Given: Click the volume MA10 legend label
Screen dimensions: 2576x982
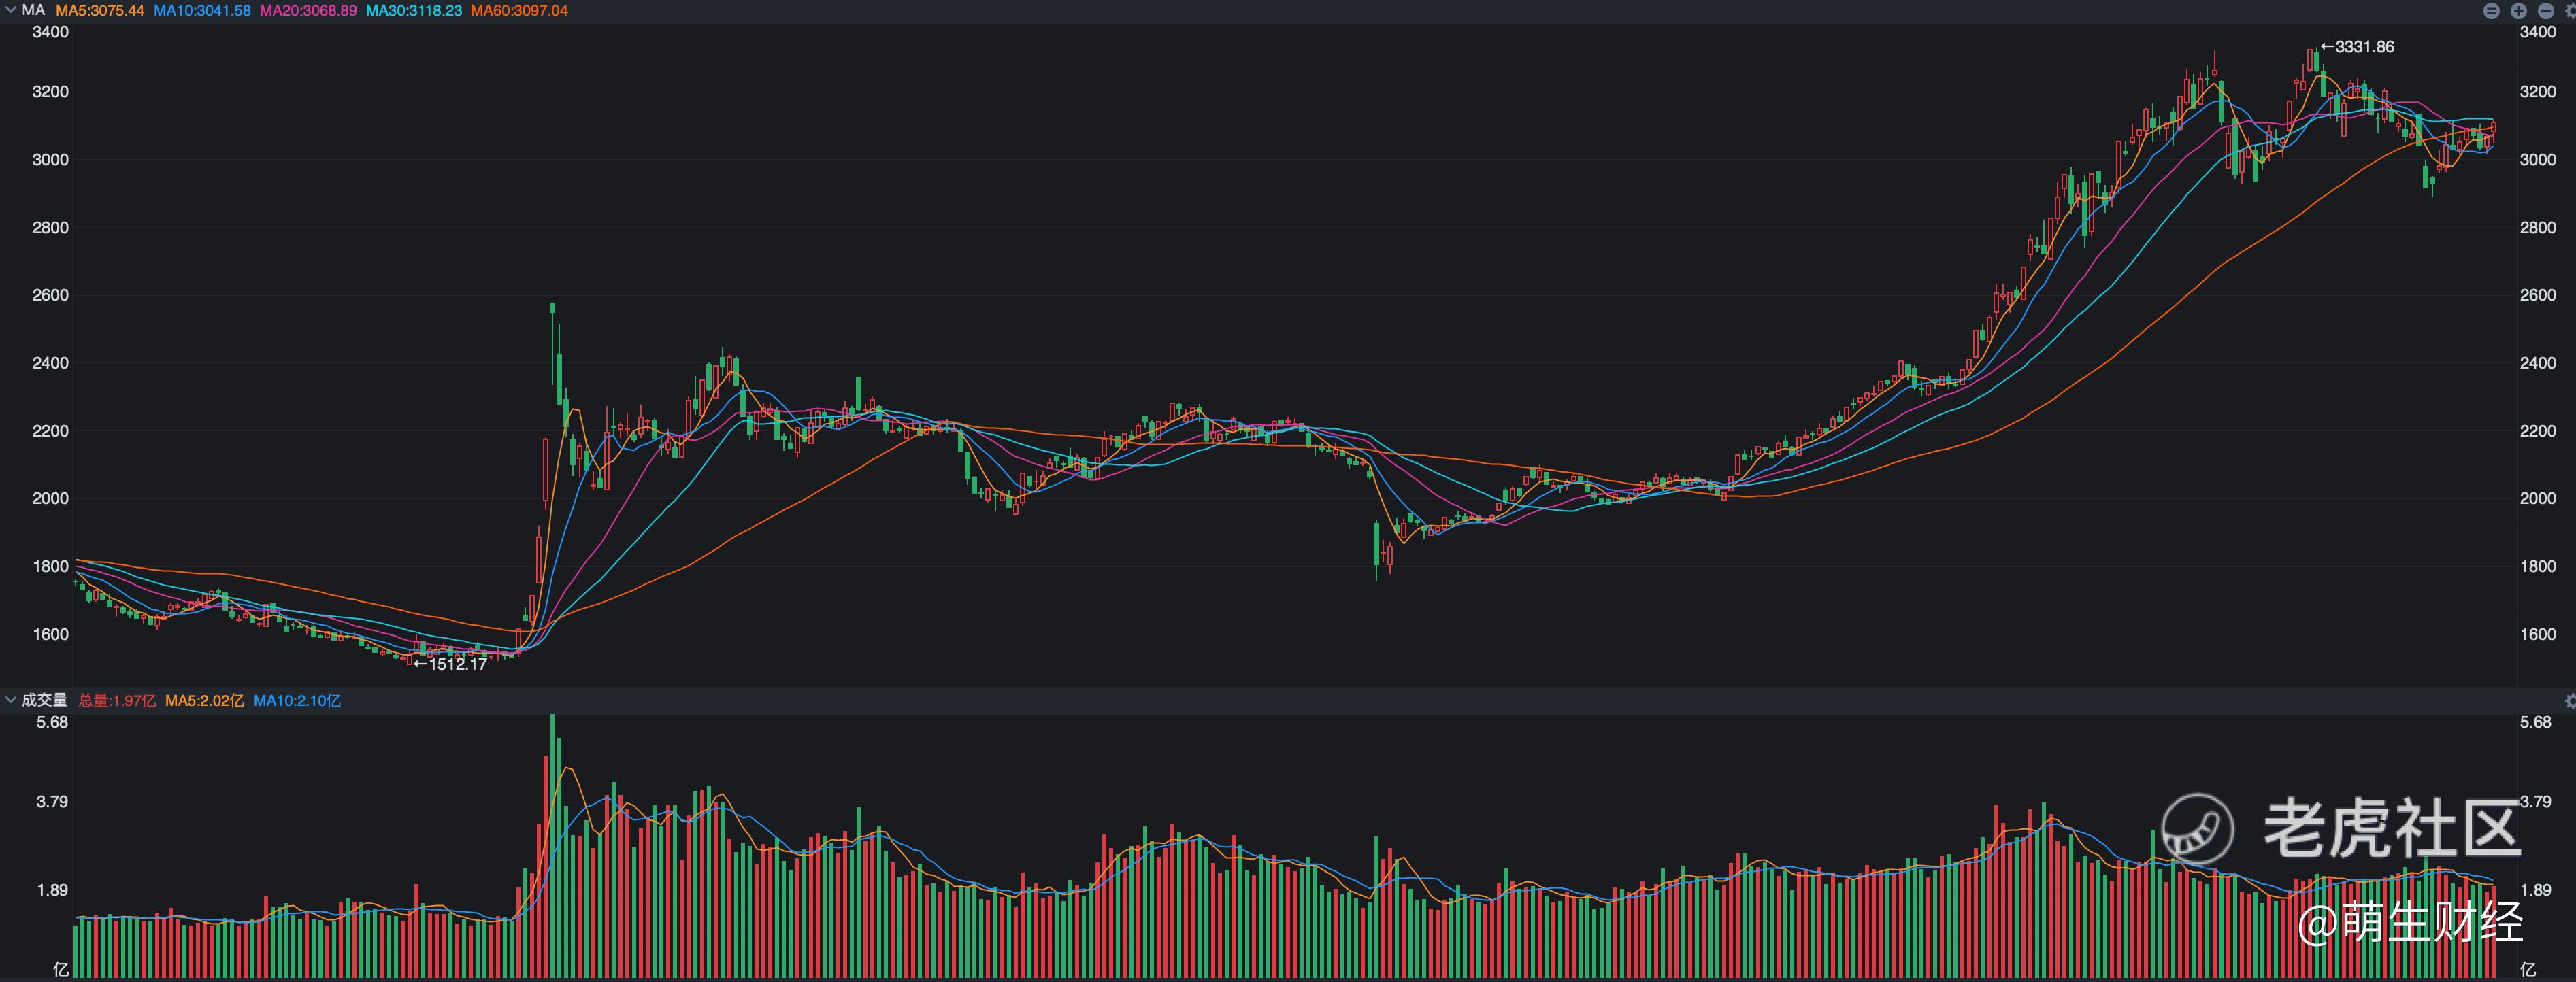Looking at the screenshot, I should coord(297,701).
